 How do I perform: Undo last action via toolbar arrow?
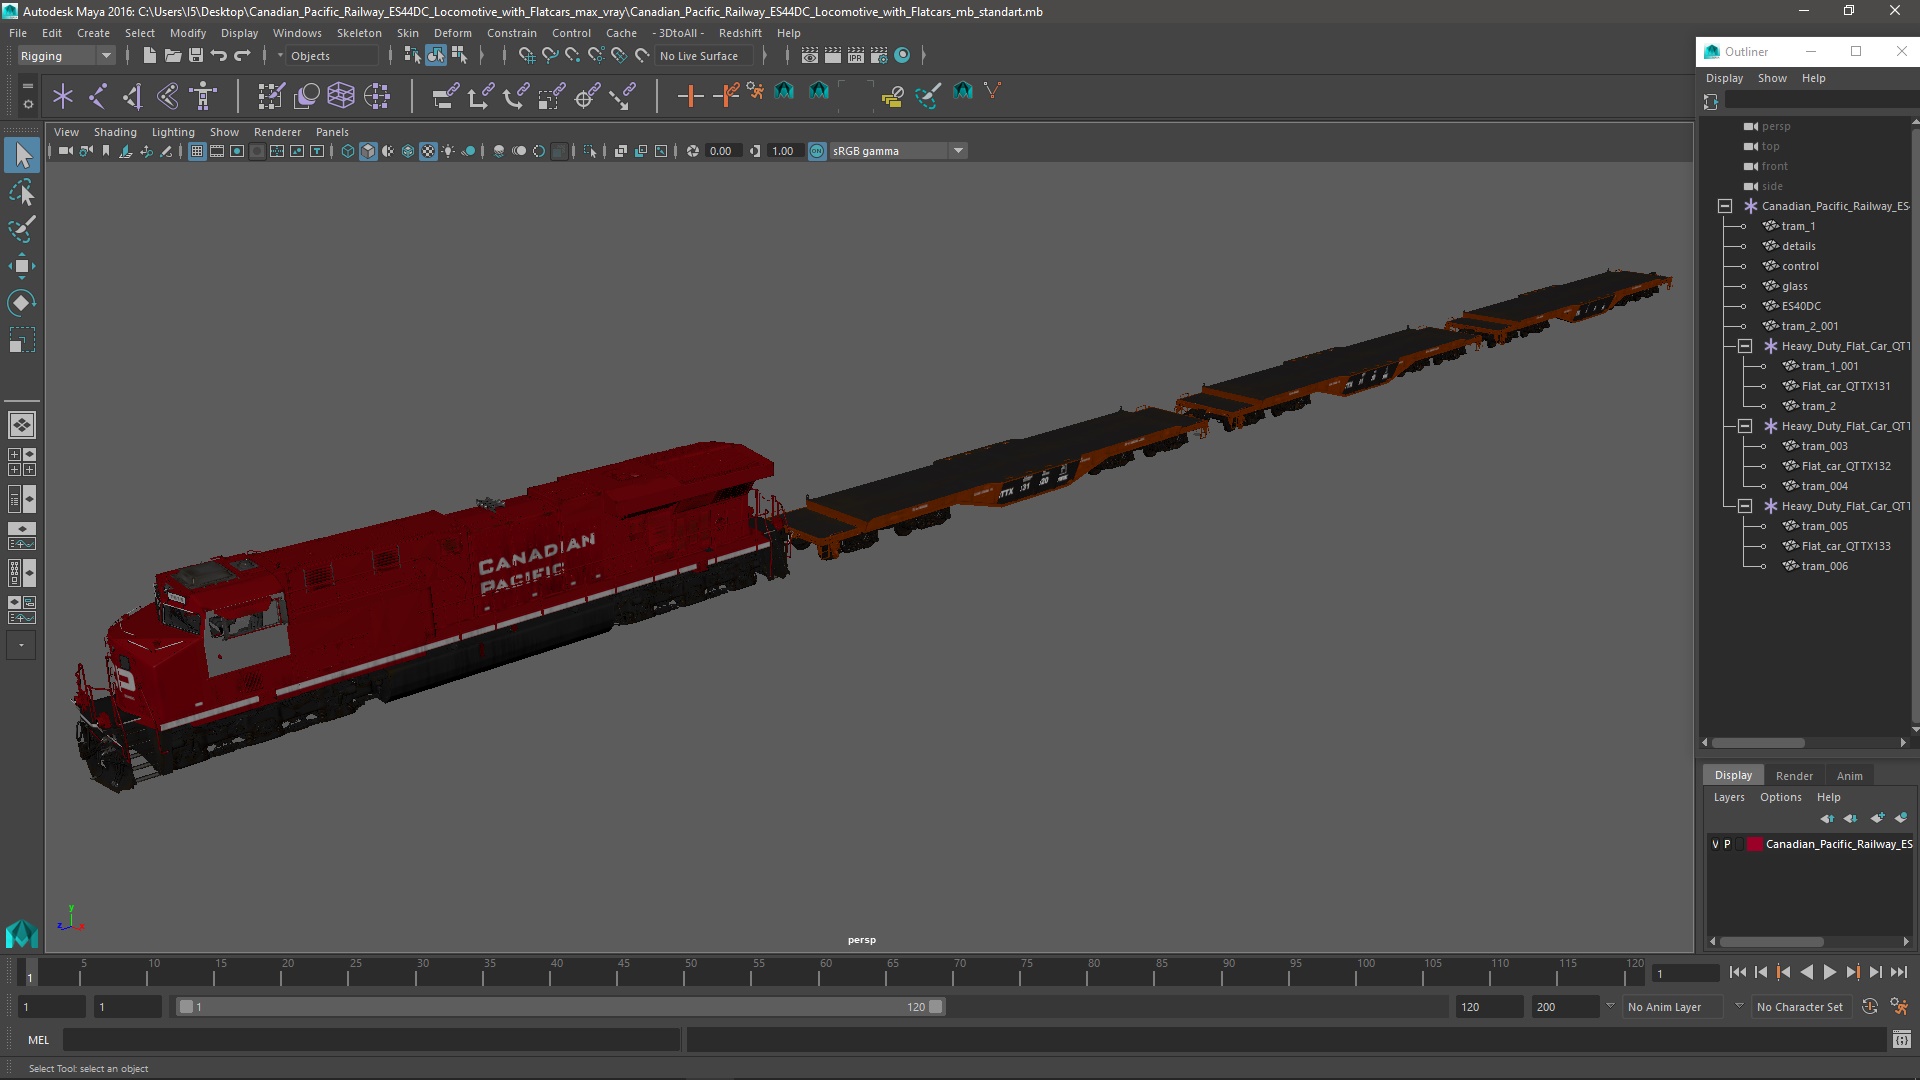pos(219,56)
